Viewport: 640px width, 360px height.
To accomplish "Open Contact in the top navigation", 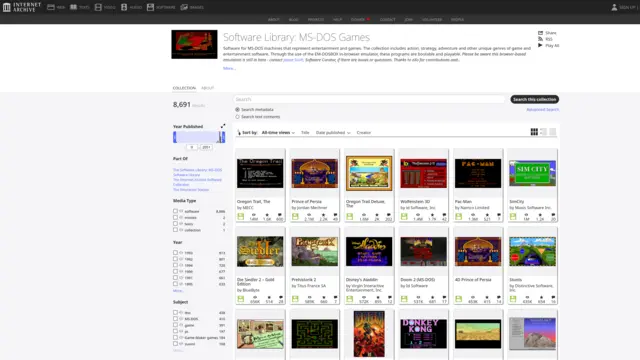I will tap(387, 20).
